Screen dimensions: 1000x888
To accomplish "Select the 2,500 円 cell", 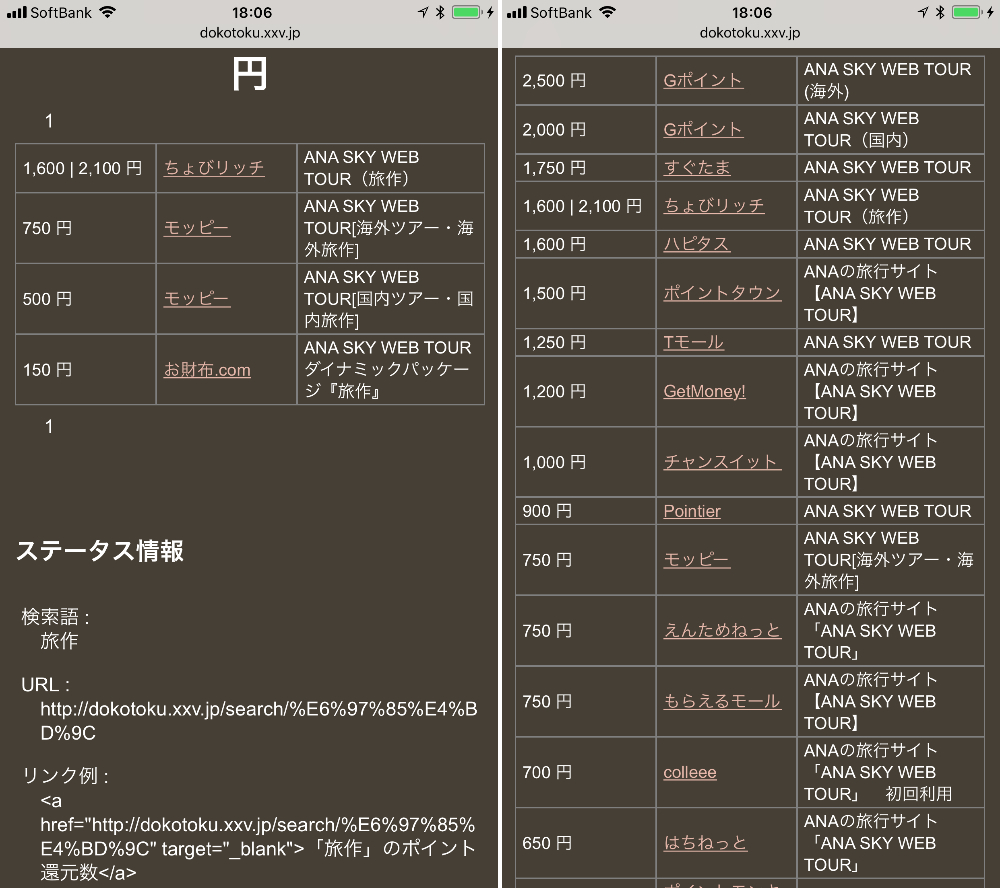I will [x=585, y=80].
